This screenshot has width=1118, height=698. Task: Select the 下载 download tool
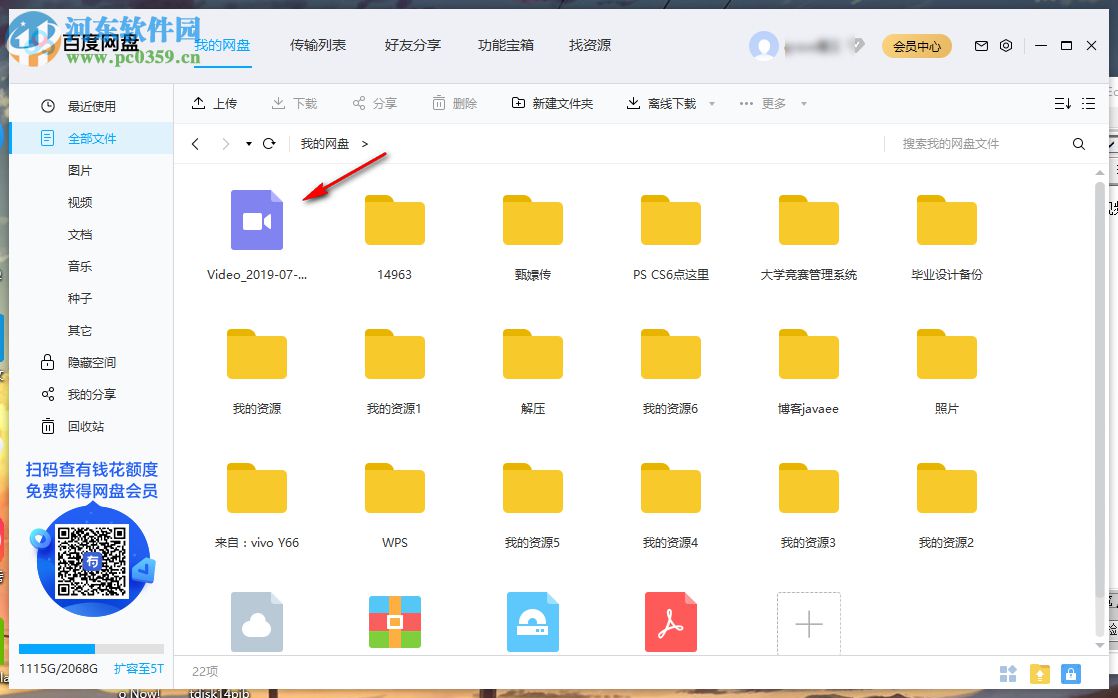(293, 103)
